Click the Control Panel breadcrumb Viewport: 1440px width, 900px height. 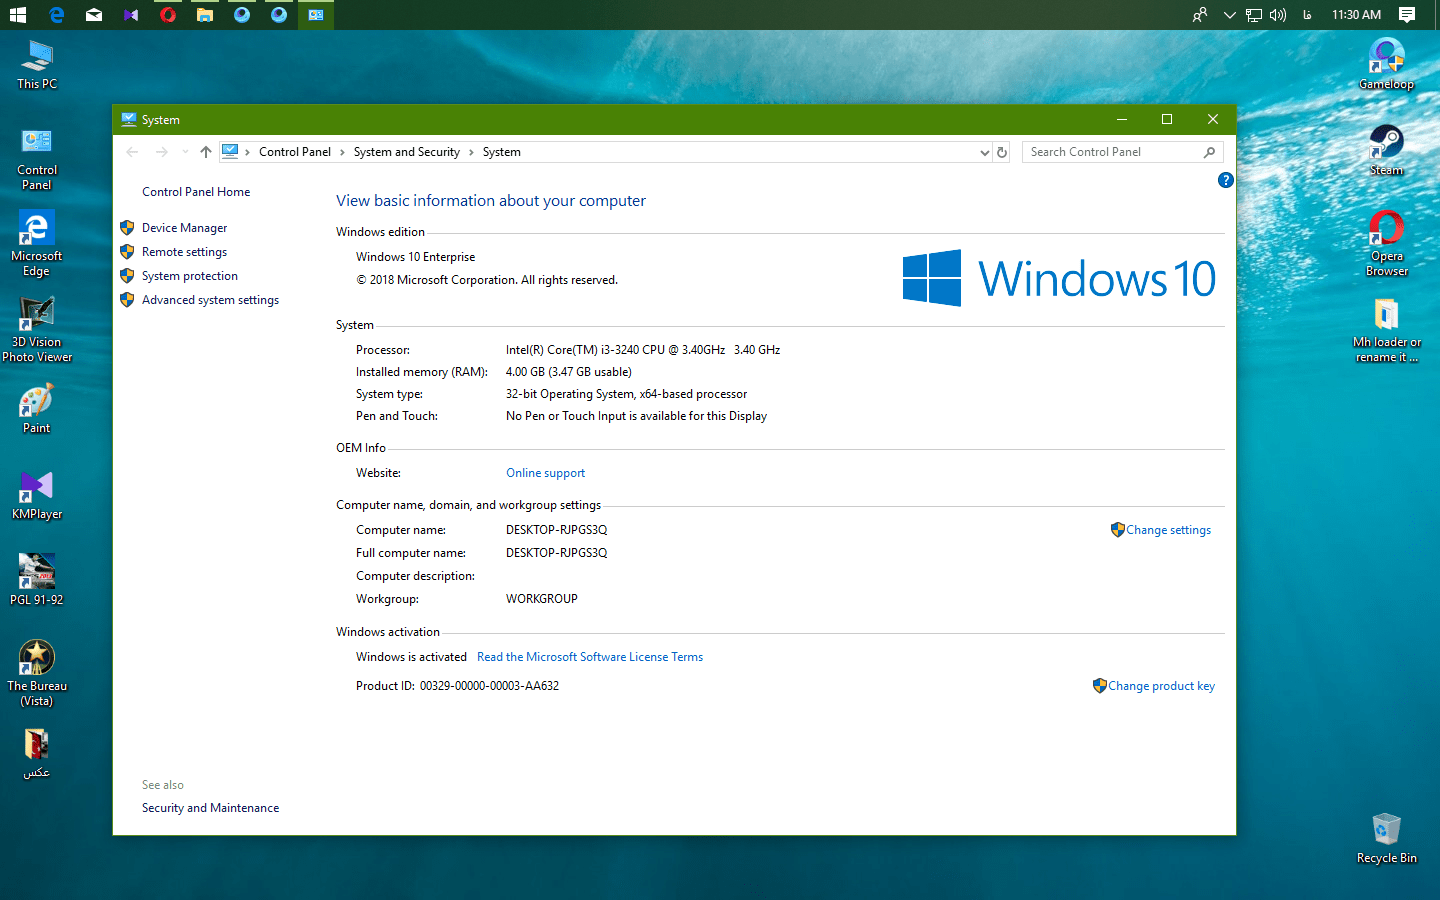[x=294, y=152]
